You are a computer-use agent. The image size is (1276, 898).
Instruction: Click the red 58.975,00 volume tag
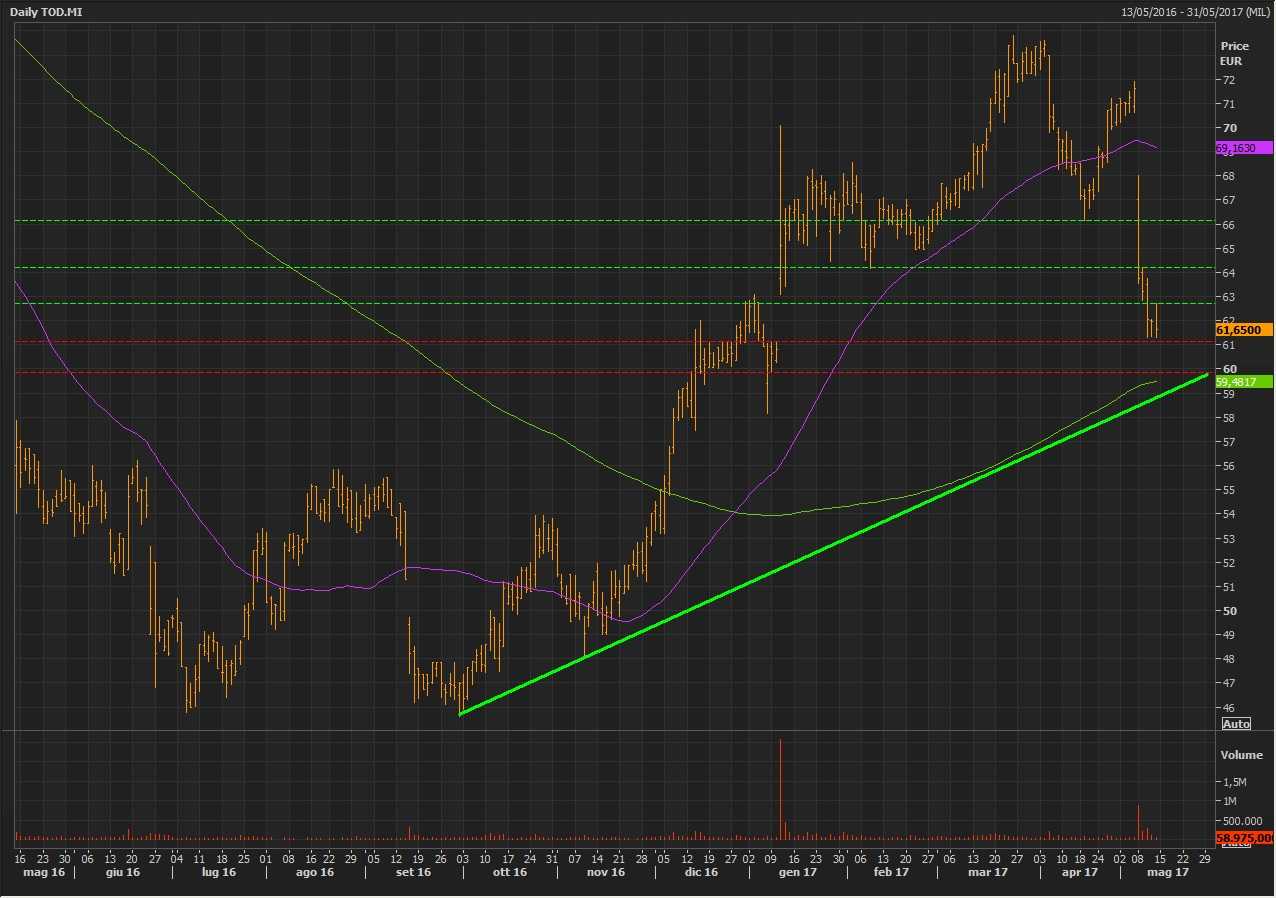coord(1243,838)
